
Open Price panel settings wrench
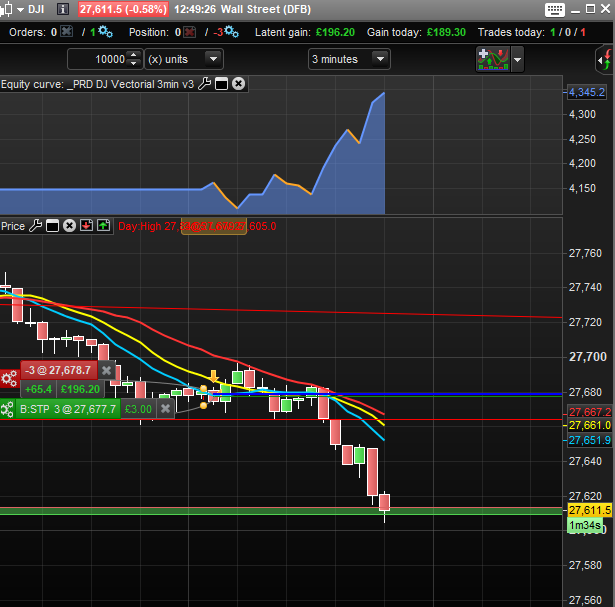coord(35,226)
